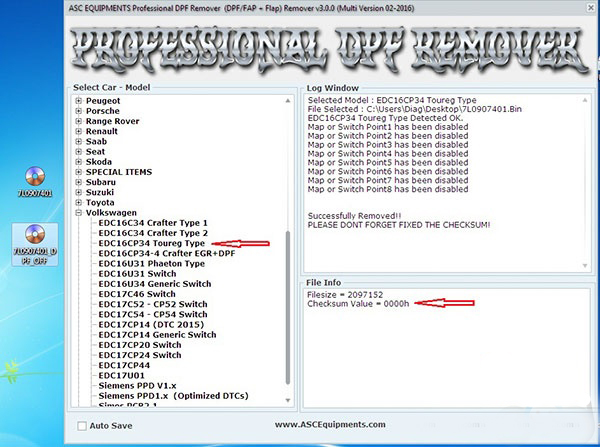Select EDC16CP34 Toureg Type entry
Image resolution: width=600 pixels, height=447 pixels.
click(152, 243)
